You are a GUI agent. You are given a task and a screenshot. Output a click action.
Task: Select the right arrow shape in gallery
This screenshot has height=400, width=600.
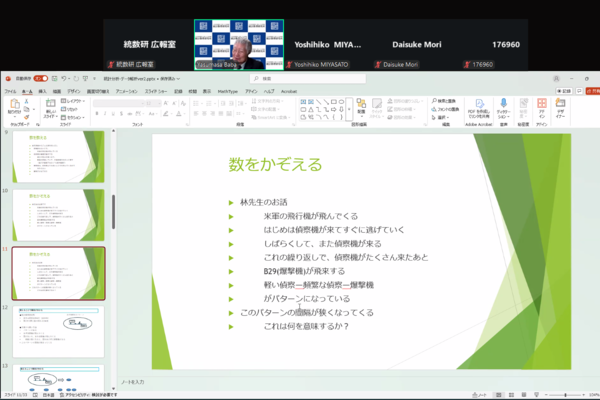pos(334,109)
